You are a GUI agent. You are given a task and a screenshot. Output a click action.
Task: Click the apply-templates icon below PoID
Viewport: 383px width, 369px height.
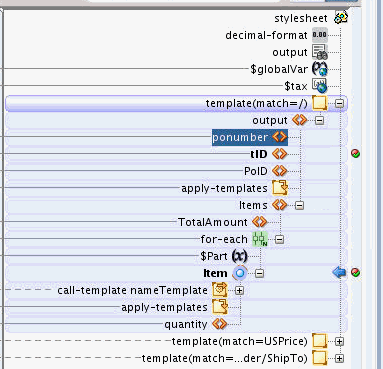[280, 188]
